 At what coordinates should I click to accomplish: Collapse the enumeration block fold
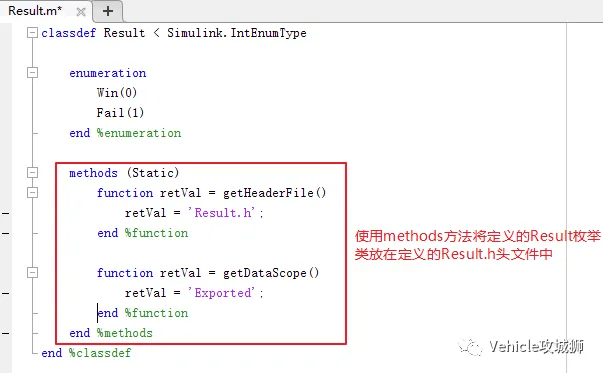pyautogui.click(x=33, y=73)
